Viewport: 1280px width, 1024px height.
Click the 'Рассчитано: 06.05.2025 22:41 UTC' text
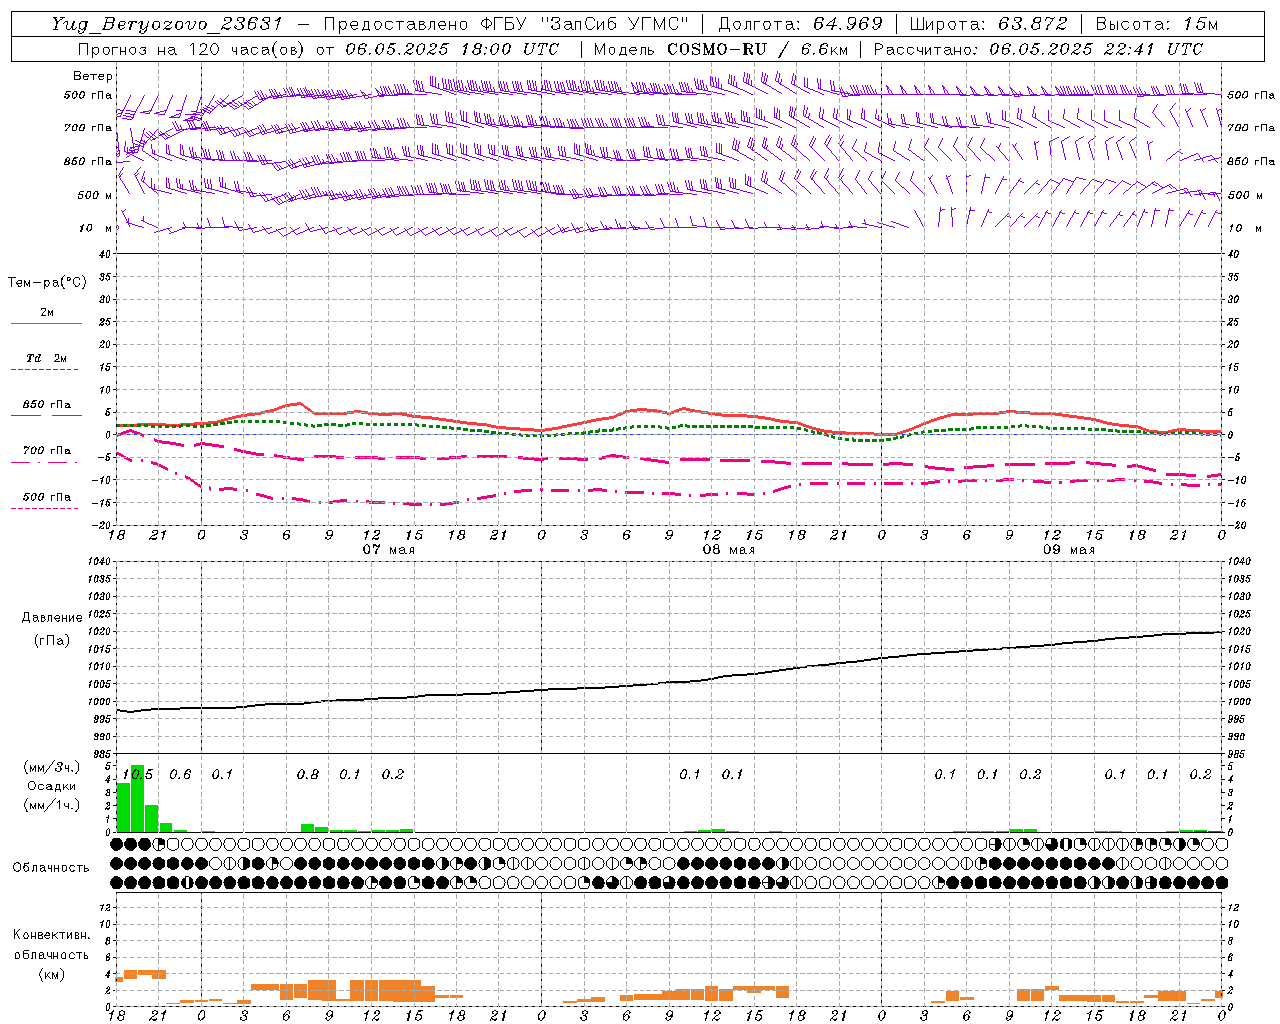pyautogui.click(x=1038, y=49)
